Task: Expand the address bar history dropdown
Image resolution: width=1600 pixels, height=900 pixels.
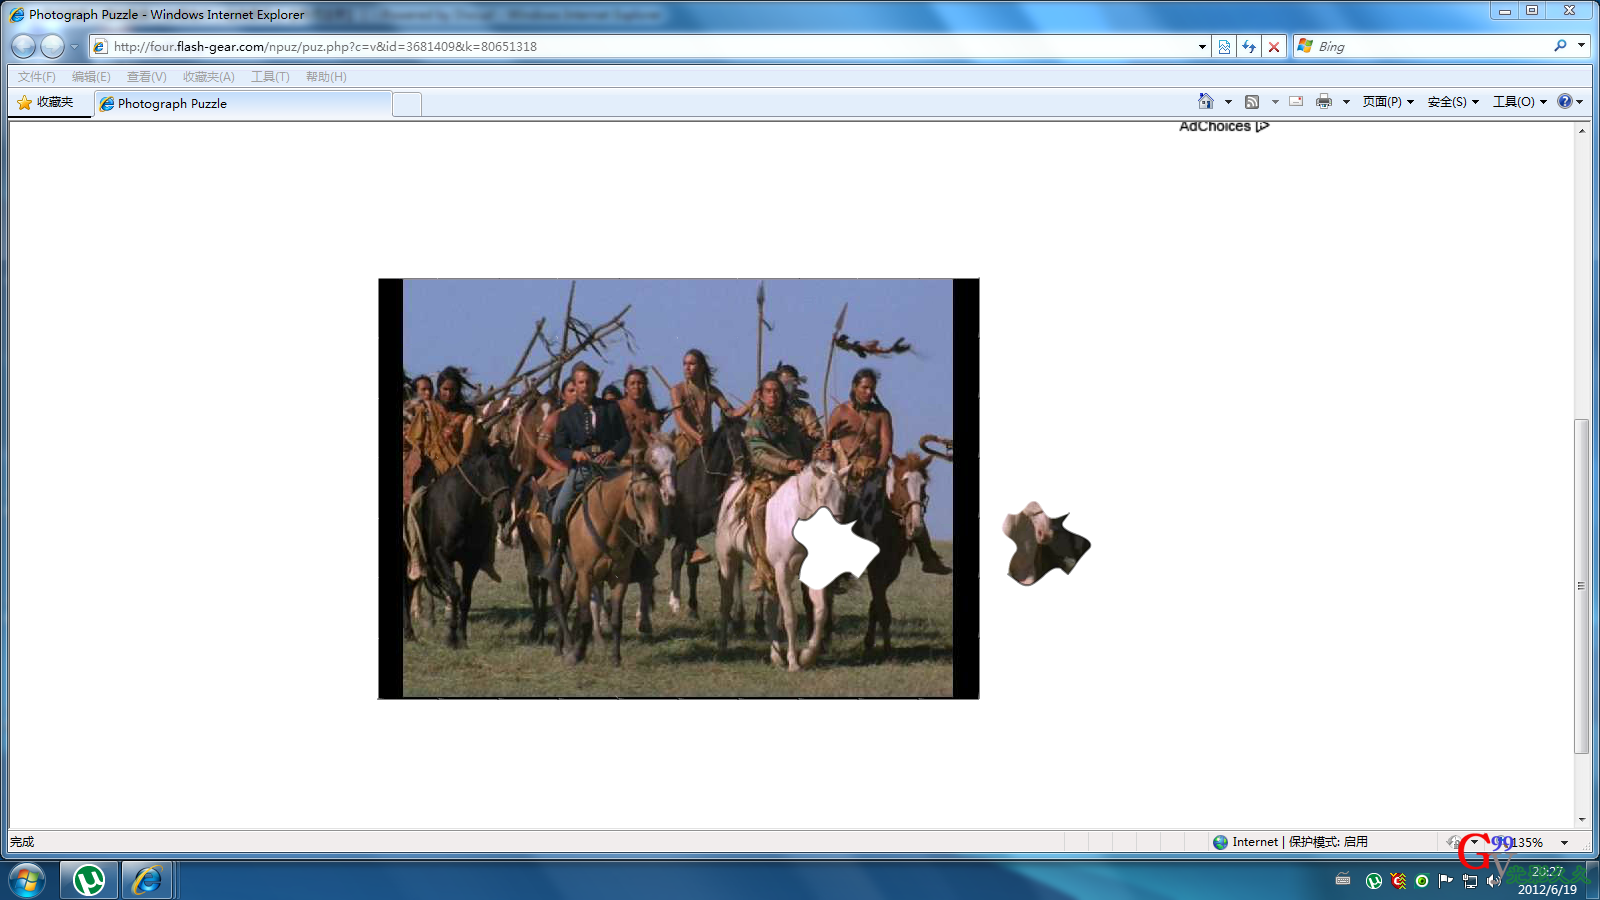Action: pos(1202,47)
